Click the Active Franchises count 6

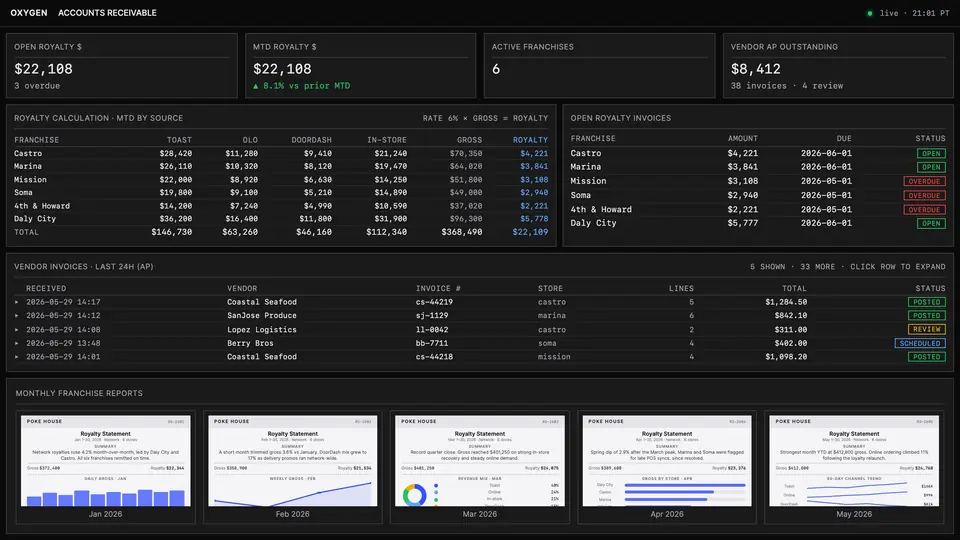click(x=496, y=69)
